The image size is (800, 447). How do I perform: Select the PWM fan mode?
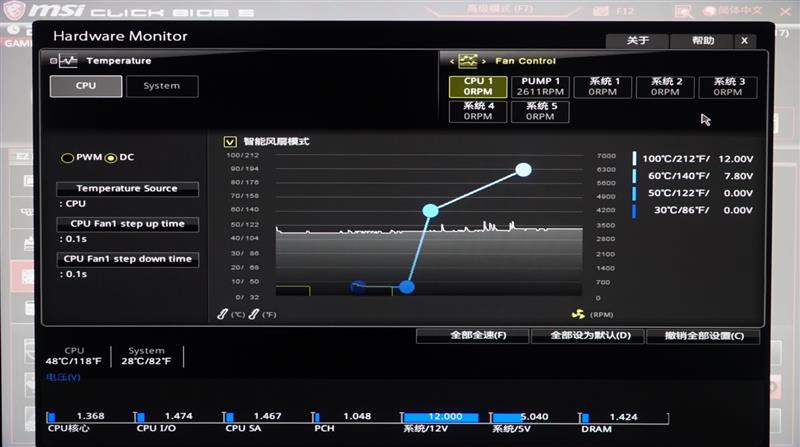[67, 158]
